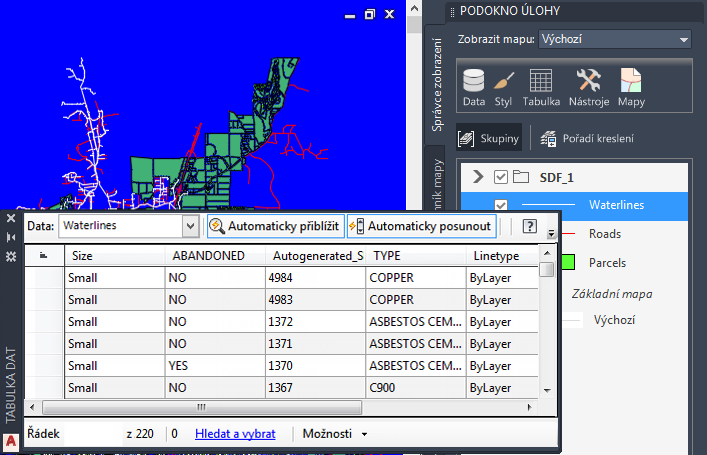
Task: Toggle the SDF_1 group checkbox
Action: click(501, 177)
